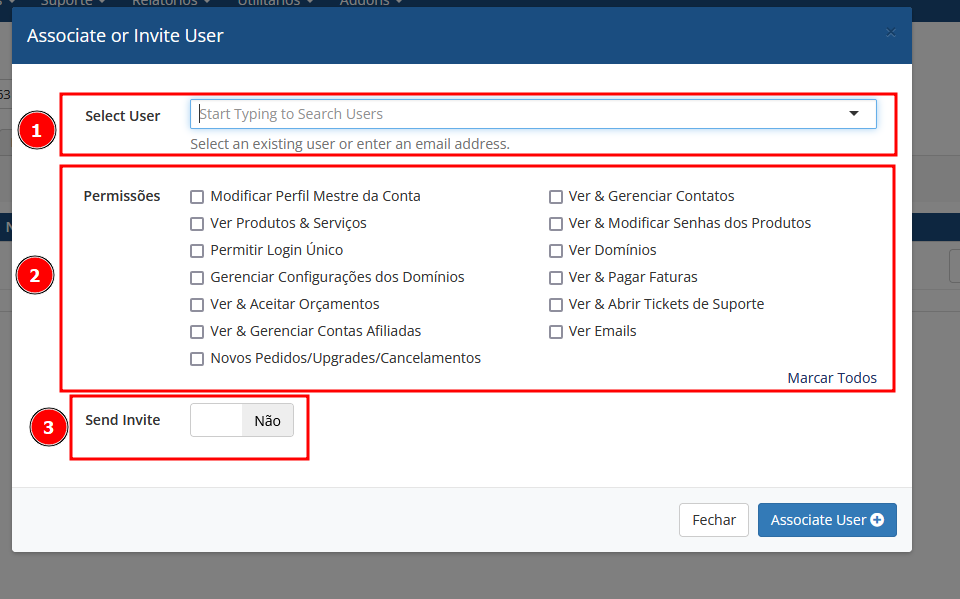Screen dimensions: 960x599
Task: Click the Marcar Todos link
Action: click(x=831, y=378)
